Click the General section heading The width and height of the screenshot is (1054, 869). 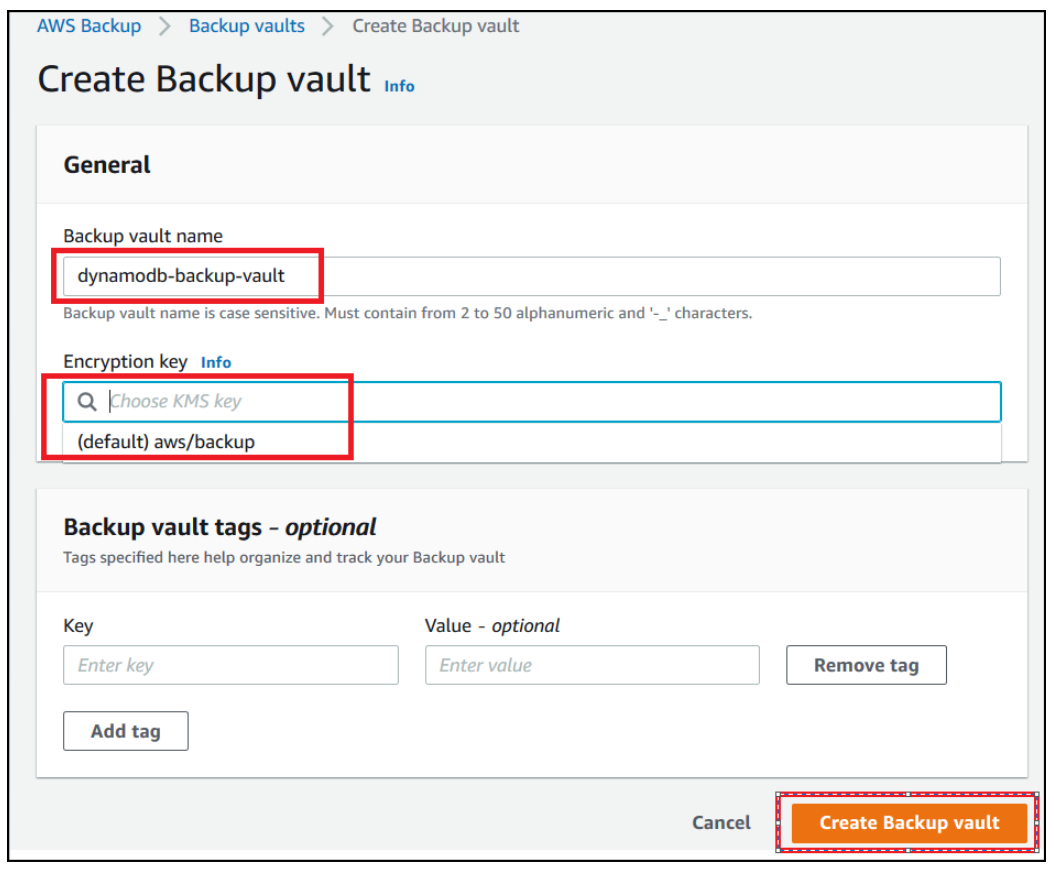(107, 165)
